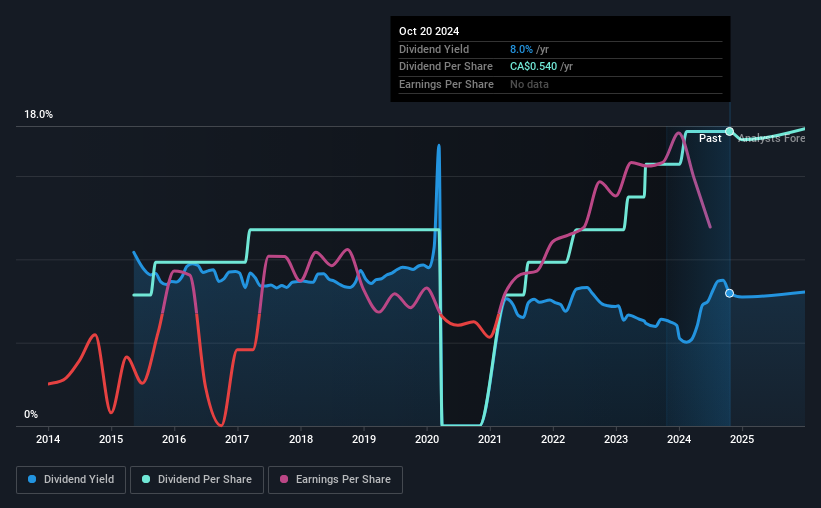Click the 2023 x-axis label
The width and height of the screenshot is (821, 508).
pos(616,439)
